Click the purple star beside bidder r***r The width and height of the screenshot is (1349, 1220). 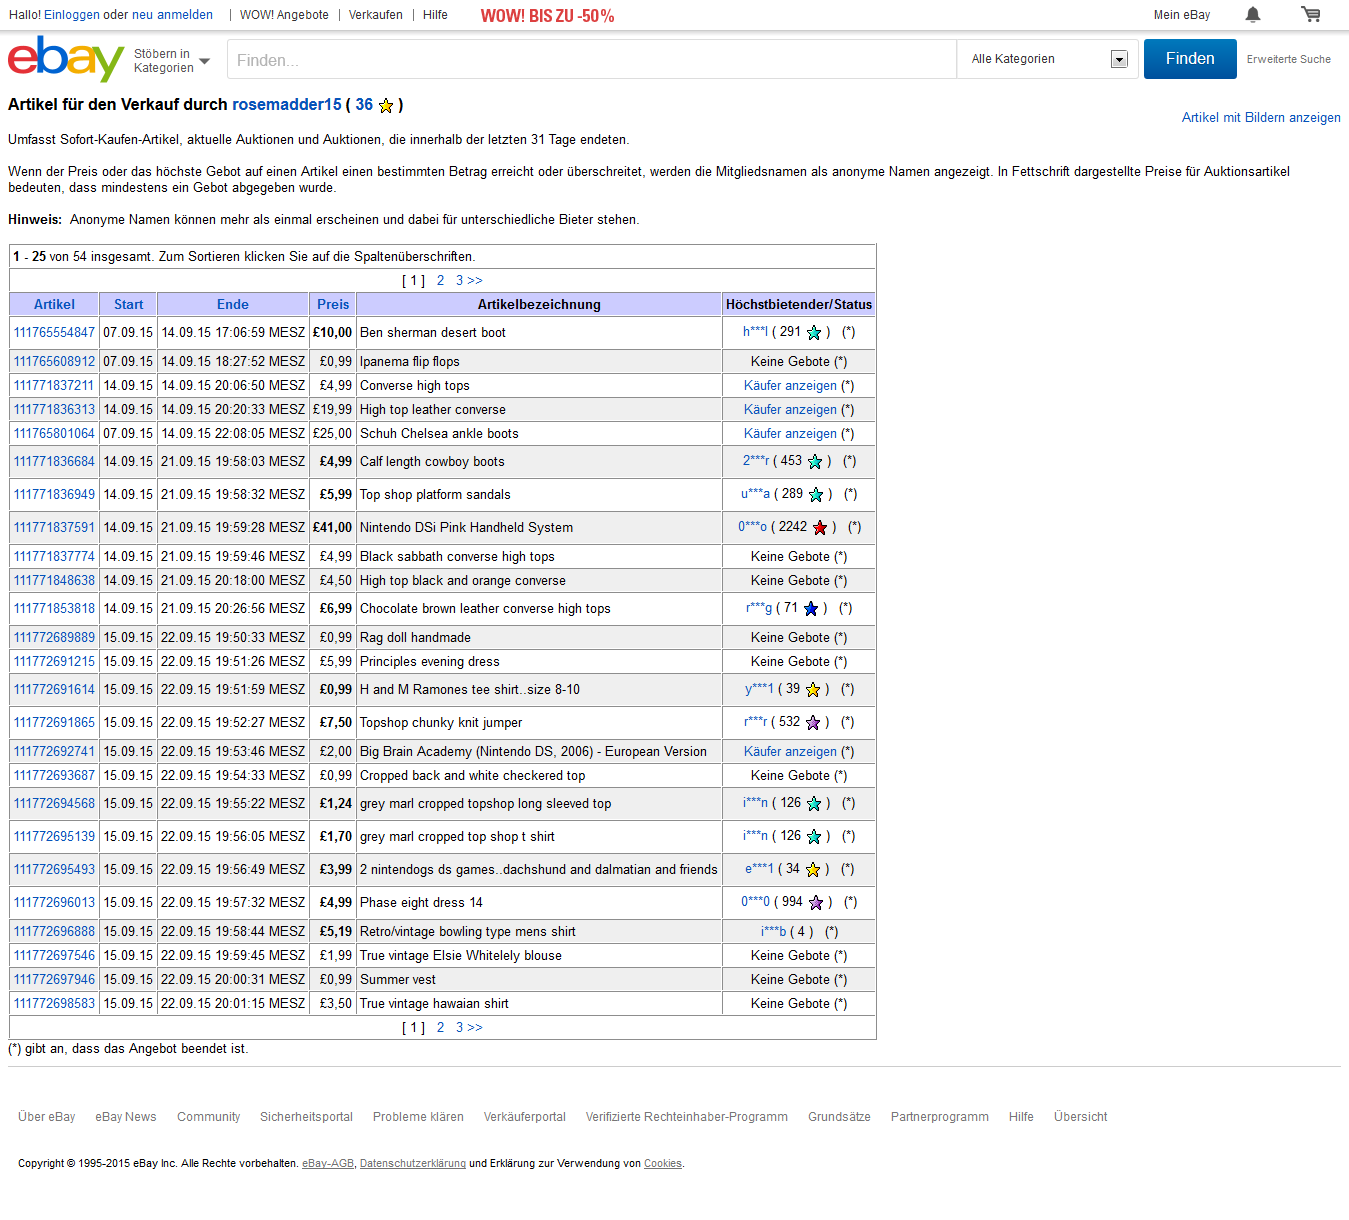click(813, 722)
